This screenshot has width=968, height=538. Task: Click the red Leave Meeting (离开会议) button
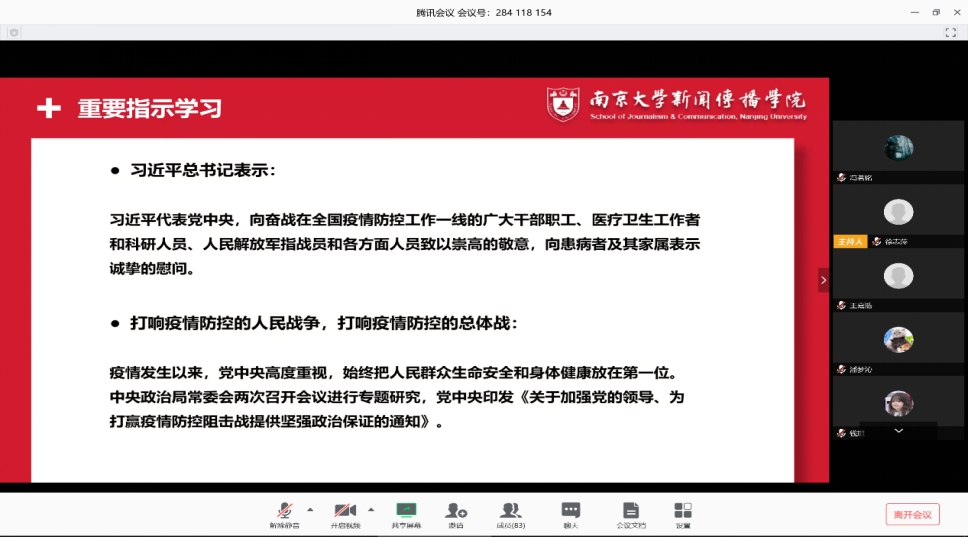(x=912, y=514)
